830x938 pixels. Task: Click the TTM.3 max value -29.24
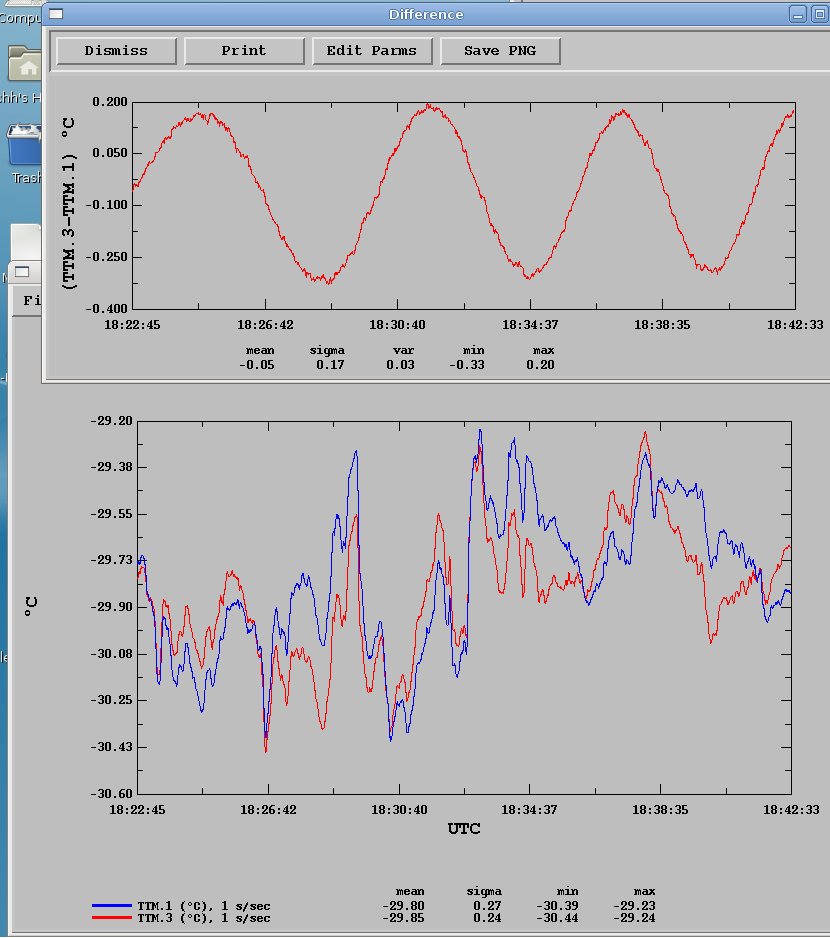pyautogui.click(x=634, y=918)
